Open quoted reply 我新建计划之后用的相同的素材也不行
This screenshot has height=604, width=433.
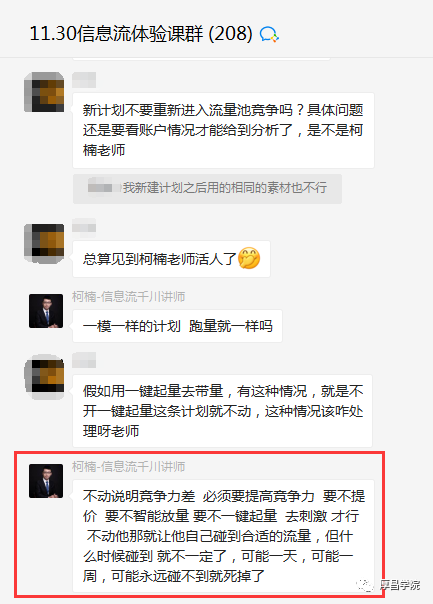click(x=207, y=188)
